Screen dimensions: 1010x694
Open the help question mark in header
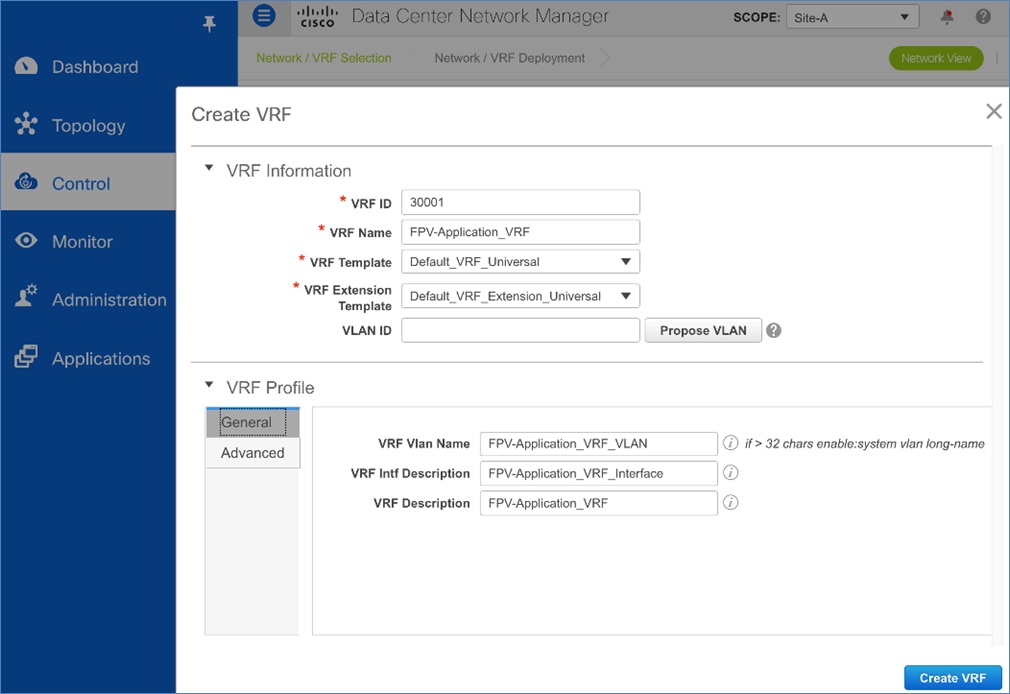coord(983,17)
